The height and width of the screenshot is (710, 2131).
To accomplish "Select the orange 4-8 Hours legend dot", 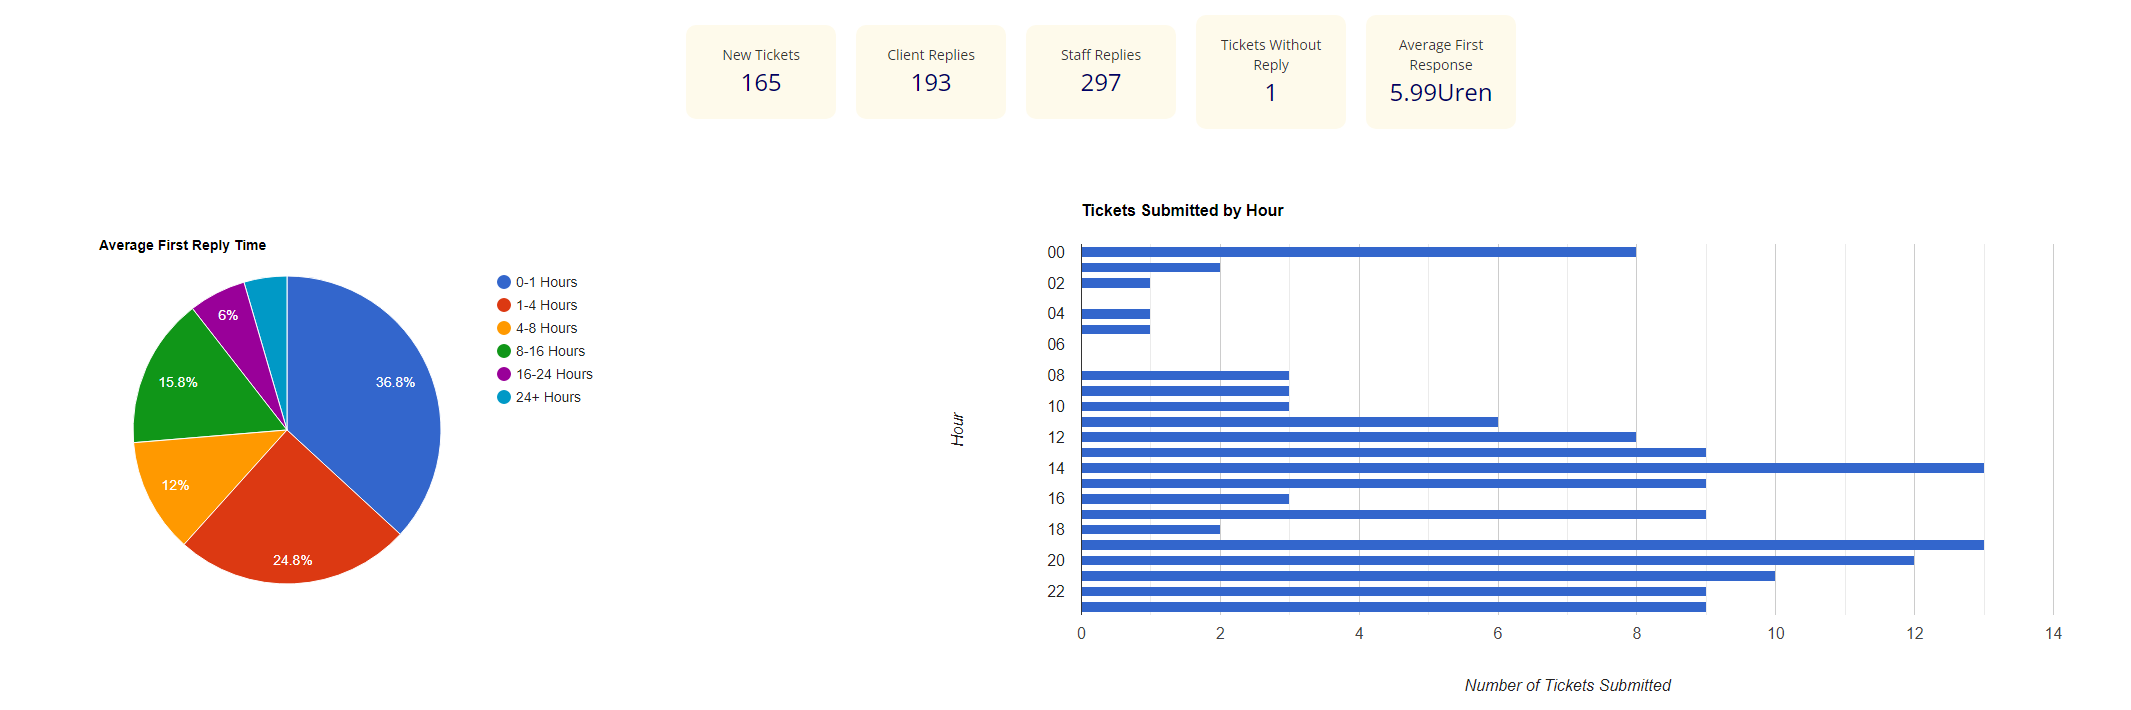I will (504, 328).
